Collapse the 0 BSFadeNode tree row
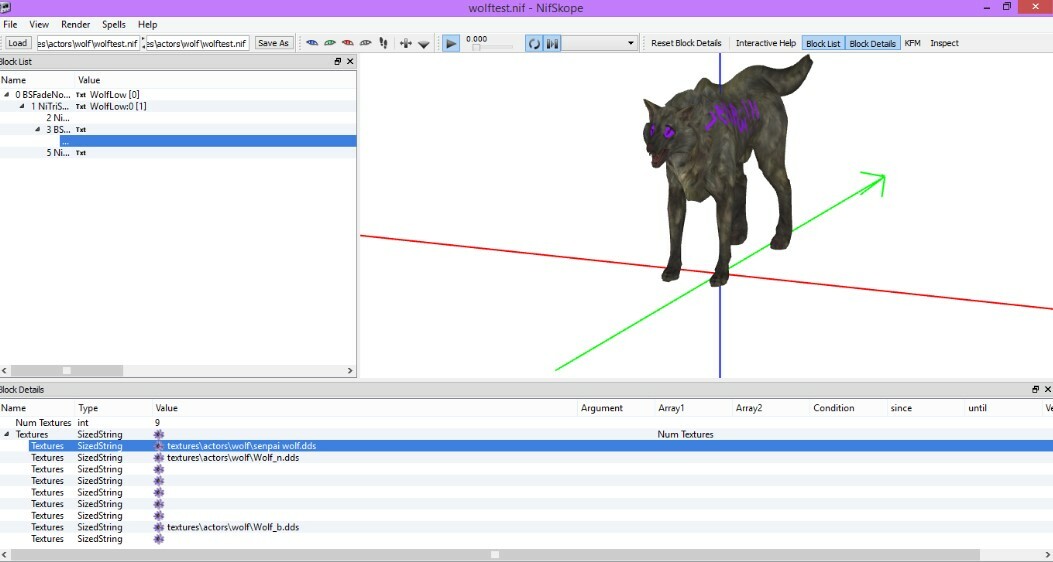Viewport: 1053px width, 562px height. [x=7, y=95]
